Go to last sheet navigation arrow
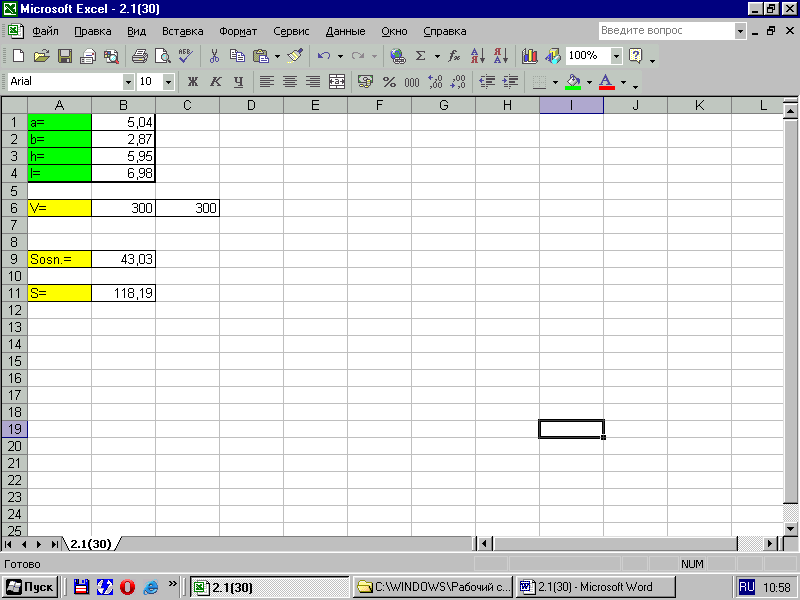 pyautogui.click(x=54, y=544)
